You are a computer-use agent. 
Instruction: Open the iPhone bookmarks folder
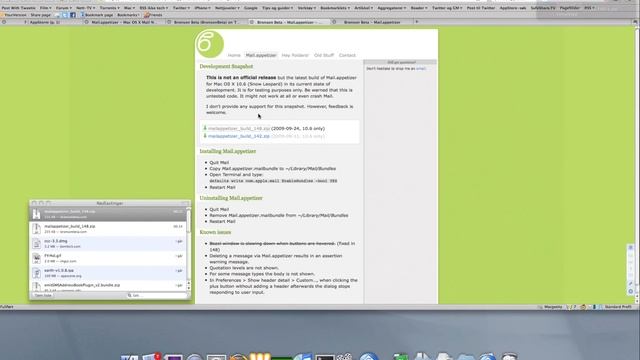(x=202, y=8)
